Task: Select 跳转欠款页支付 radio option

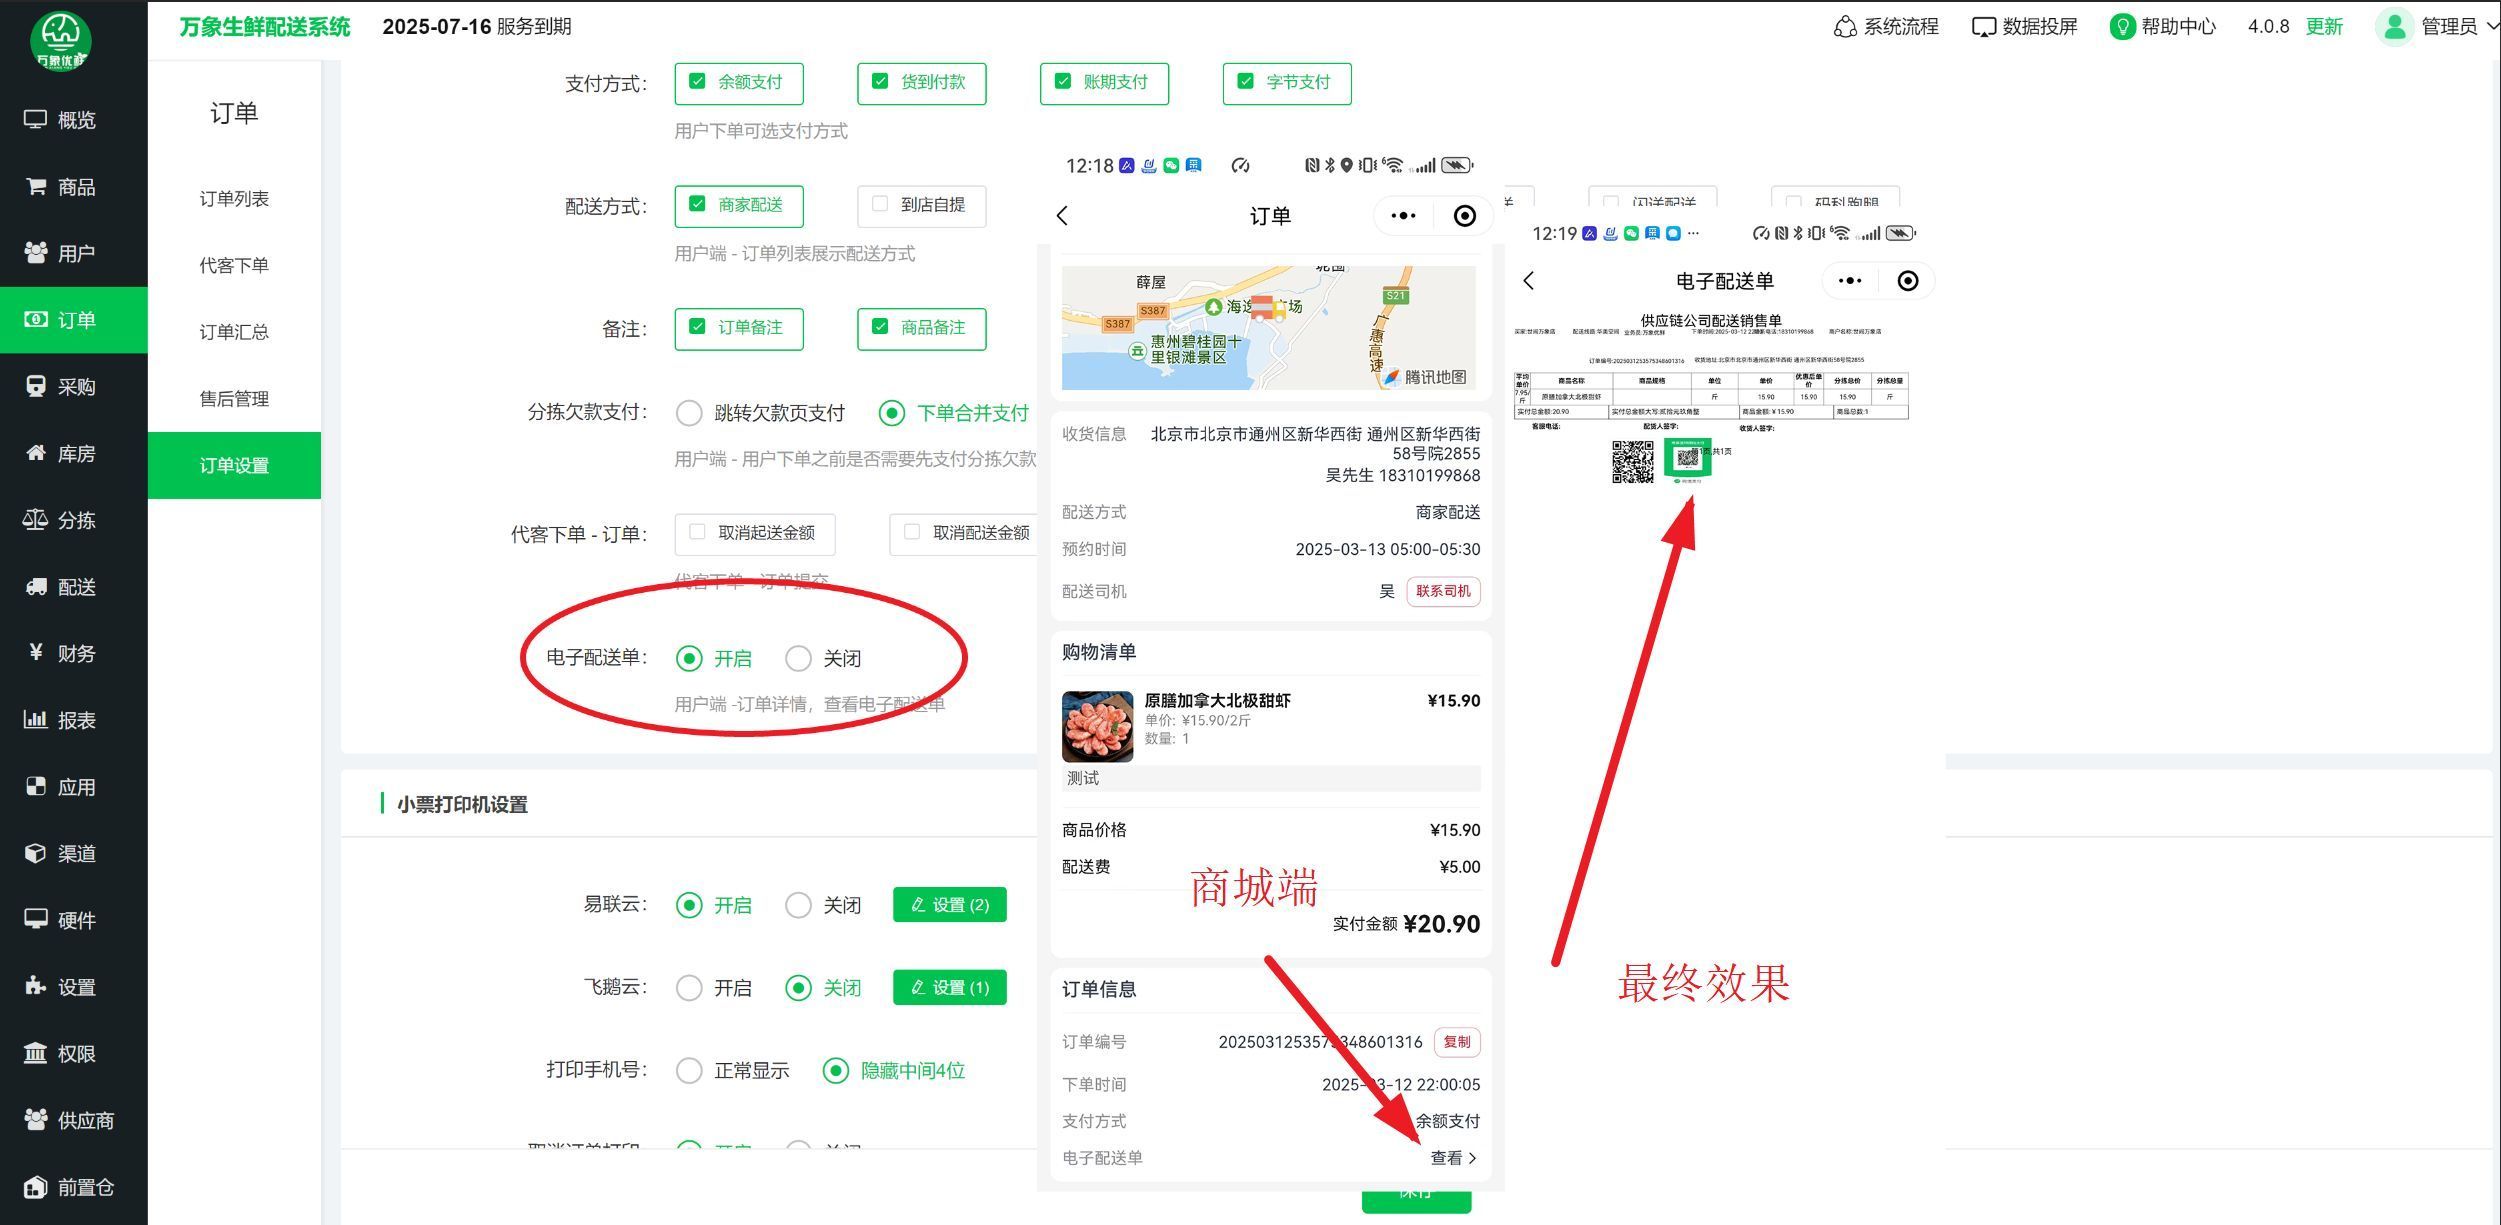Action: coord(689,413)
